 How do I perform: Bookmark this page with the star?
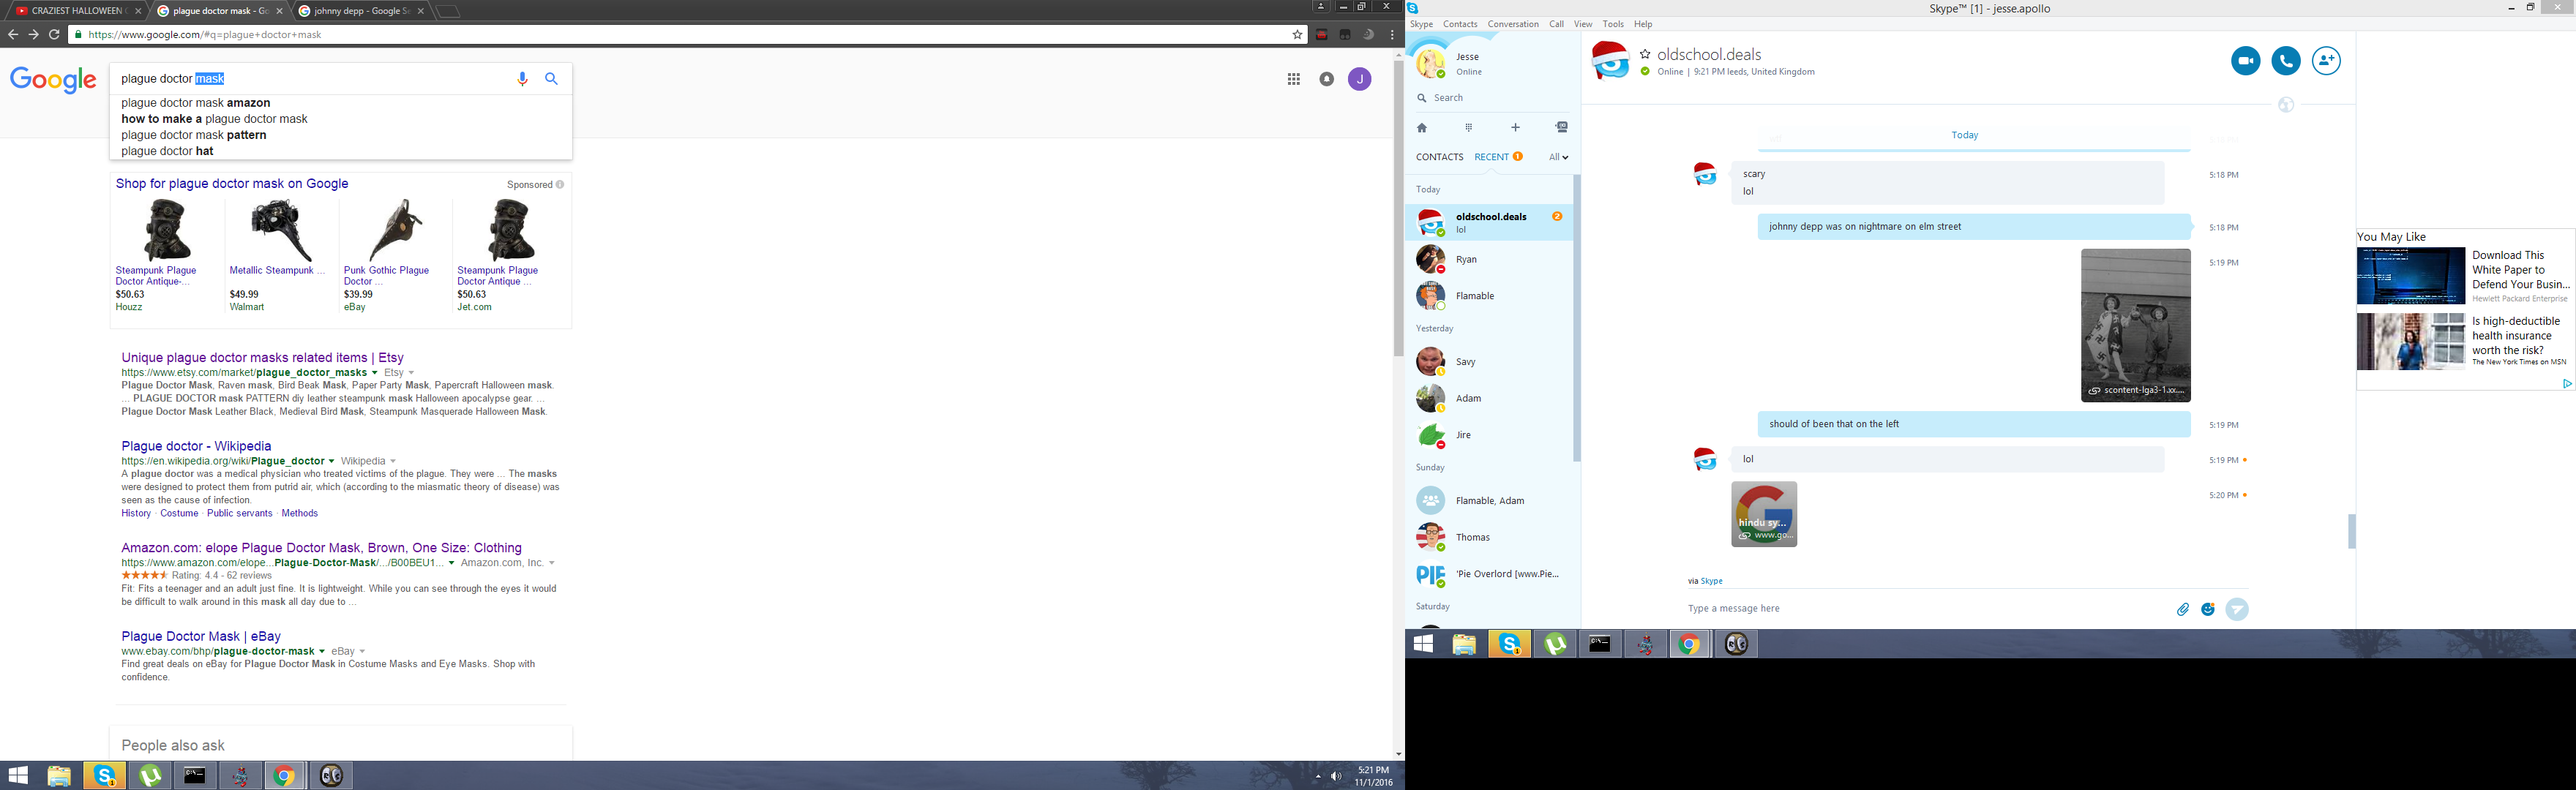pyautogui.click(x=1297, y=35)
